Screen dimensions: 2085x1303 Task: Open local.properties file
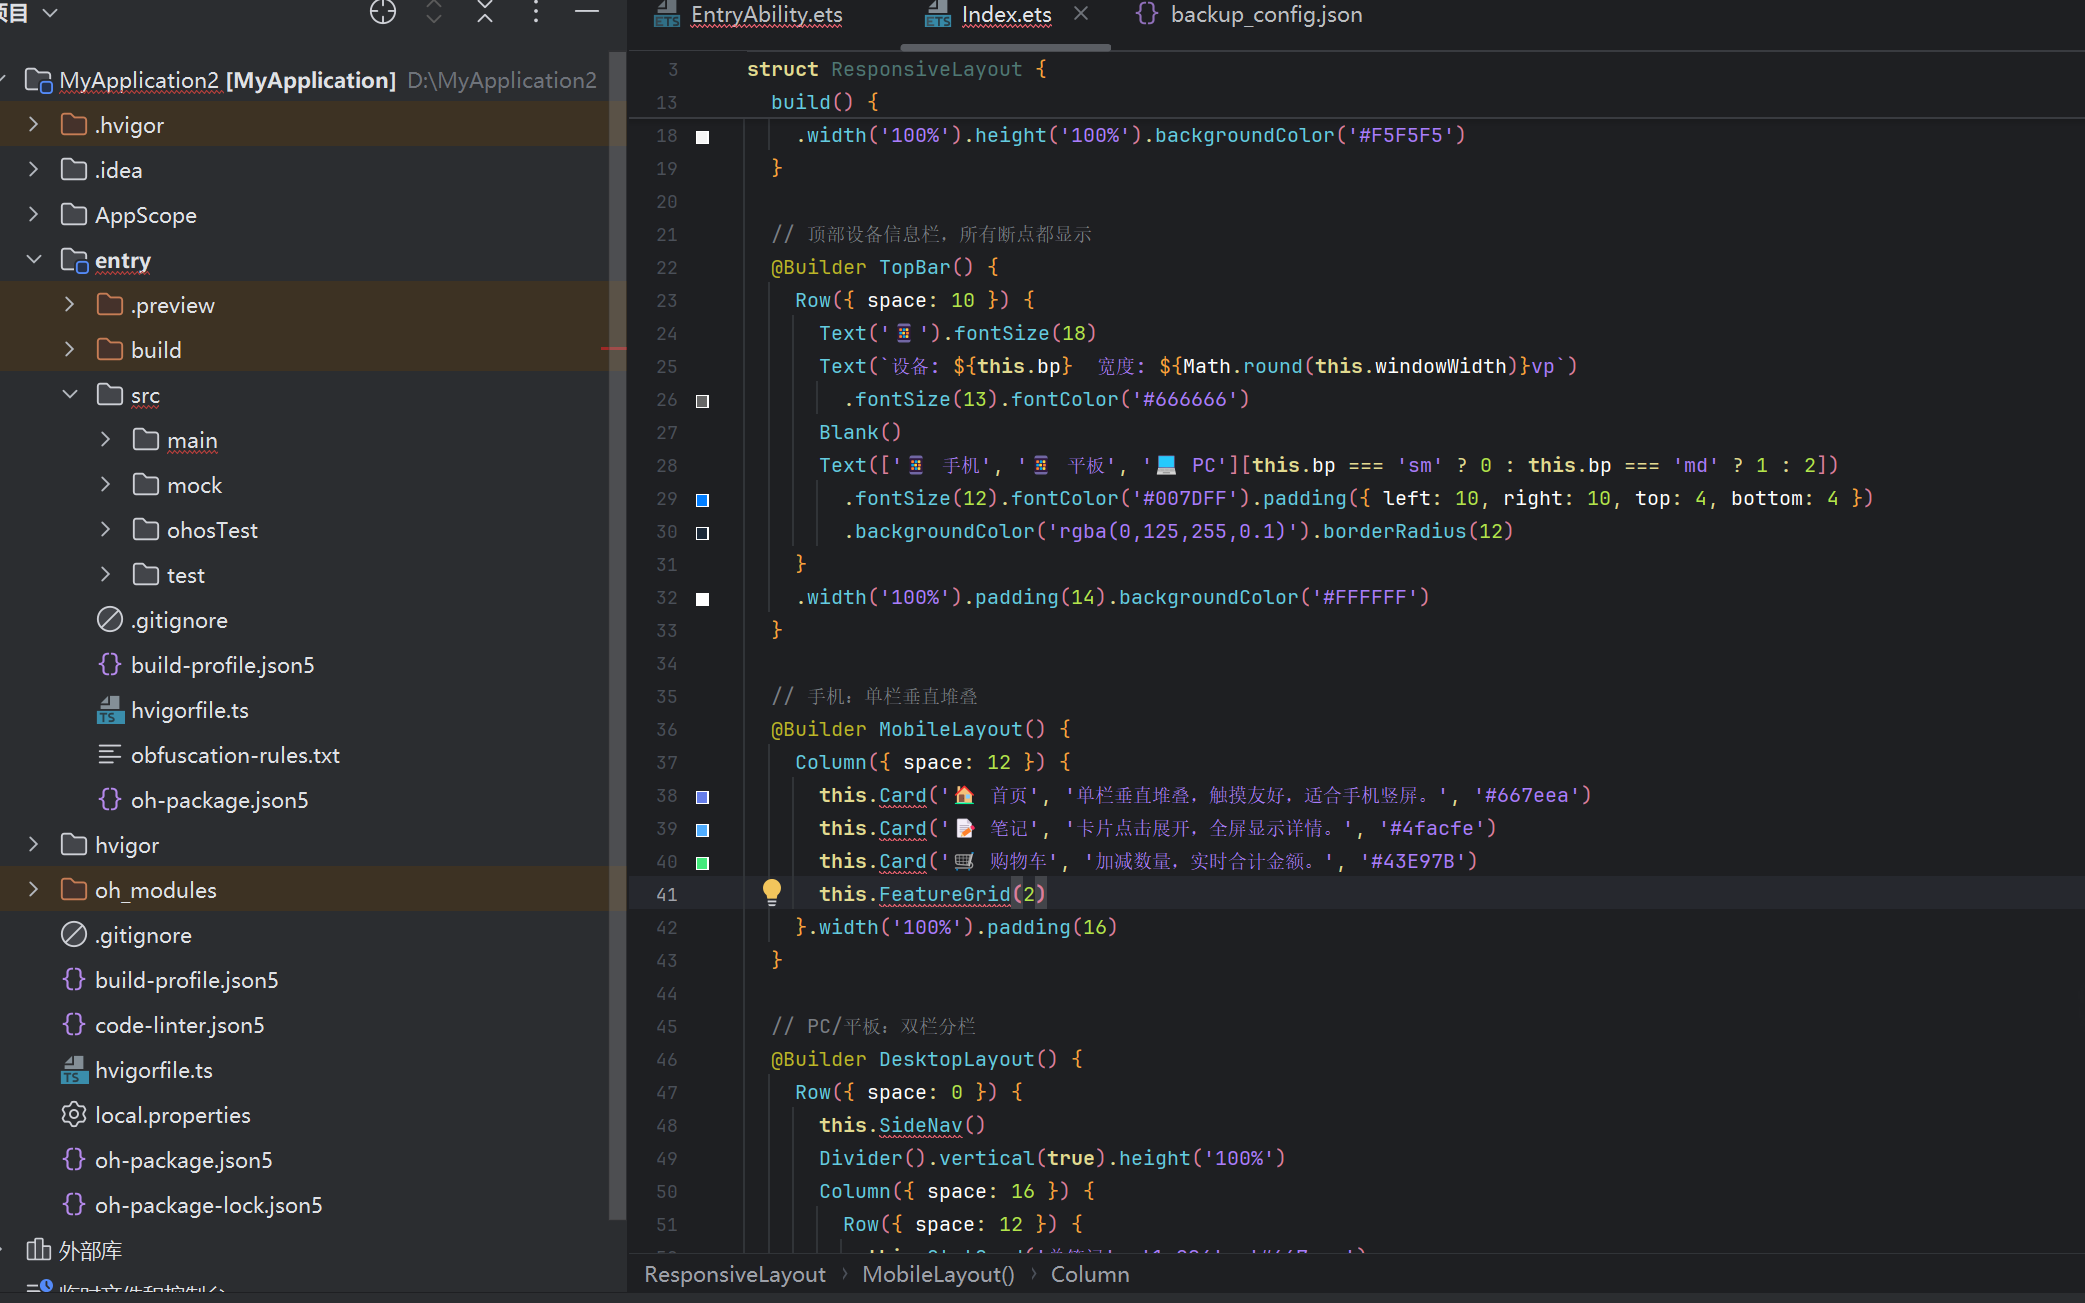[x=172, y=1115]
